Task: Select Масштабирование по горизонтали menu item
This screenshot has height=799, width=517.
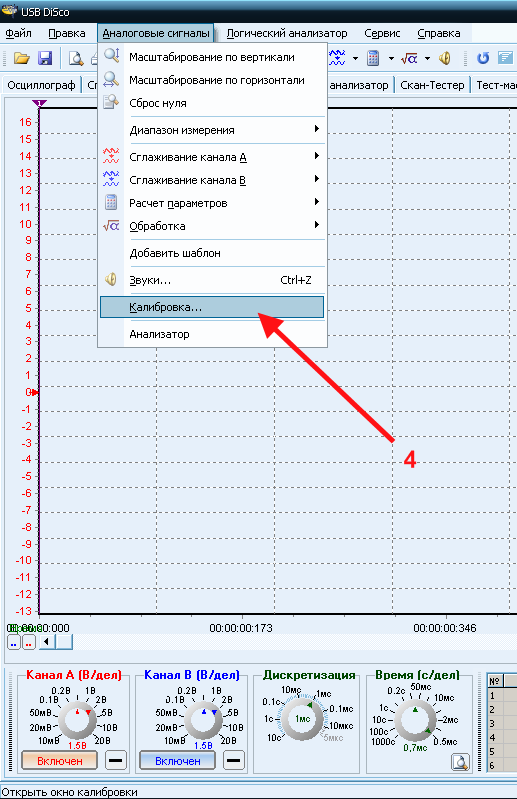Action: (212, 80)
